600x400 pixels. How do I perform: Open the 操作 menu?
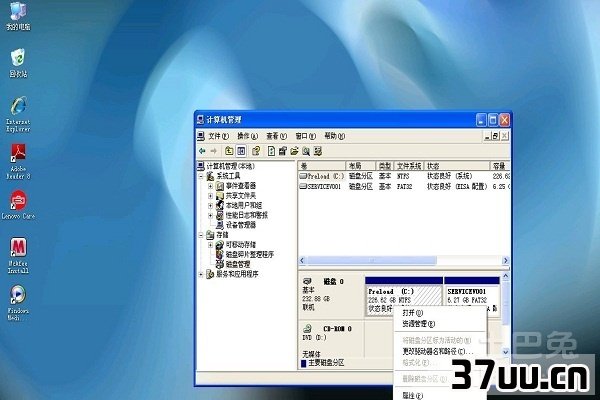tap(248, 136)
